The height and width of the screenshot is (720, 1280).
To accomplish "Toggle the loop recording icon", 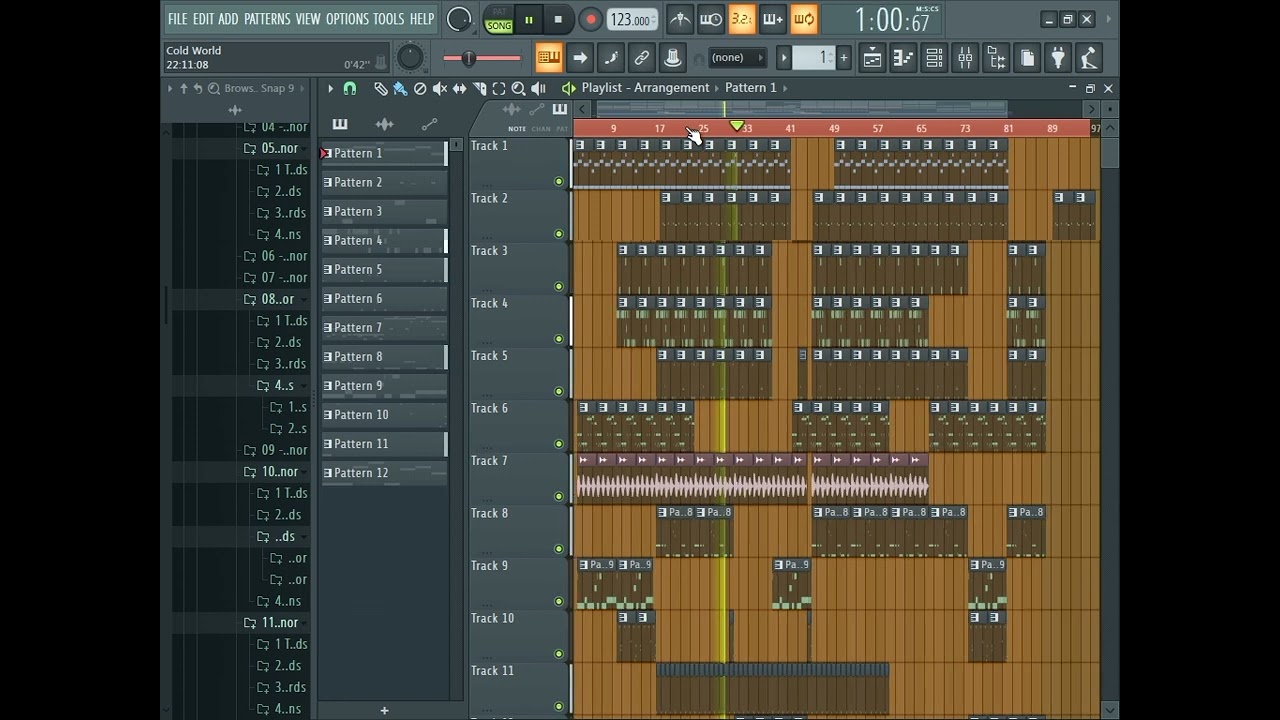I will click(x=804, y=19).
